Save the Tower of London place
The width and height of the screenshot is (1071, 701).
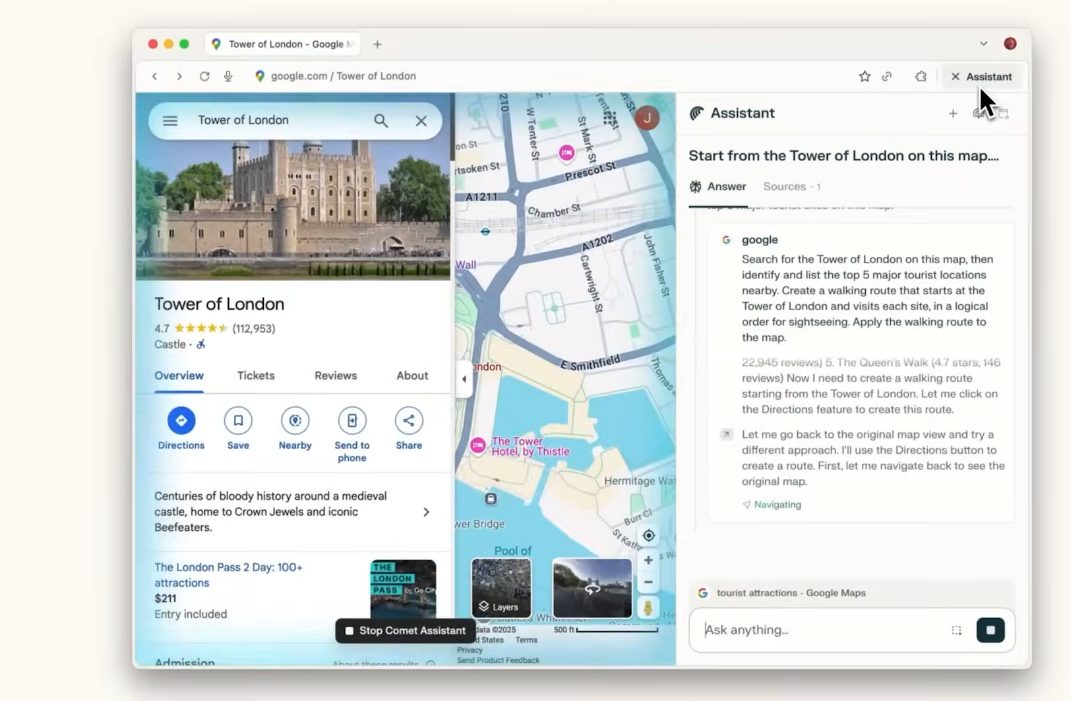238,421
